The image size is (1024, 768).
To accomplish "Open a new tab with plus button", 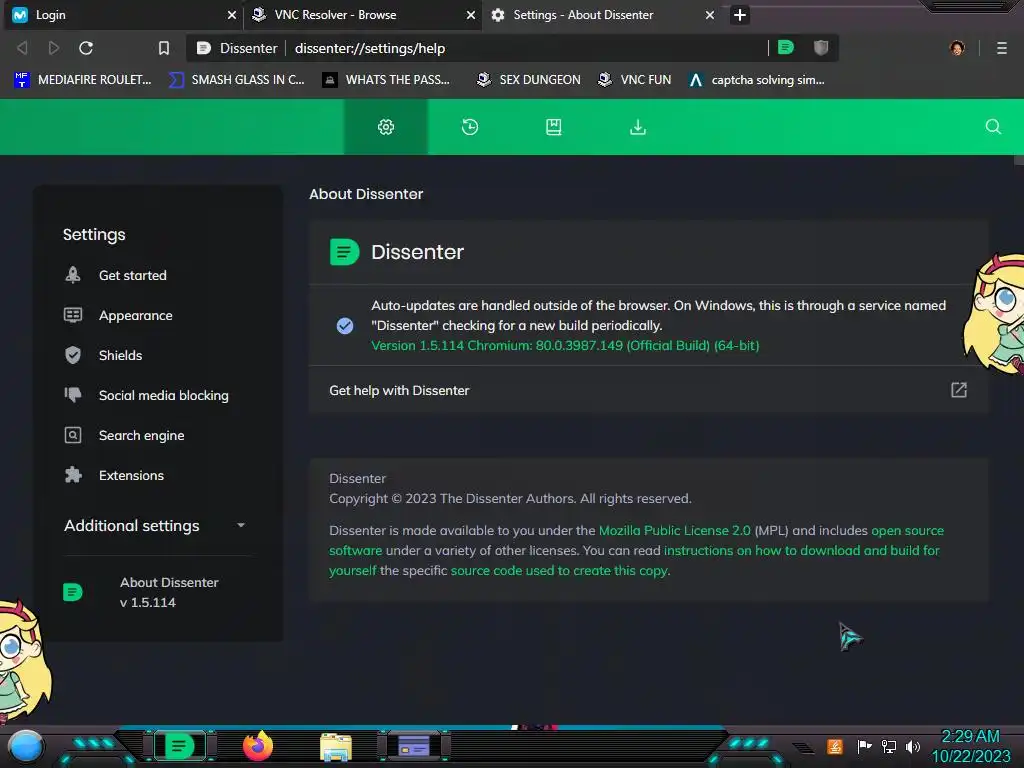I will [739, 14].
